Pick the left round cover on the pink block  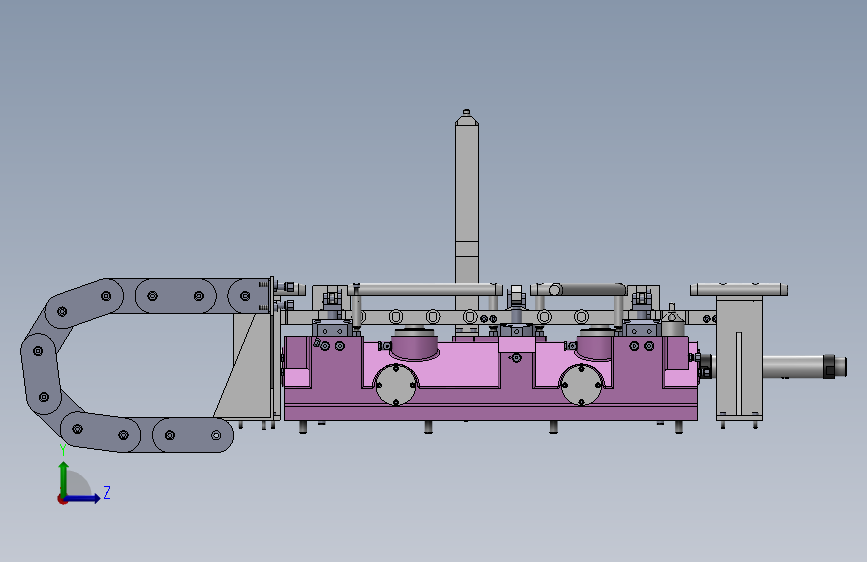click(x=396, y=384)
